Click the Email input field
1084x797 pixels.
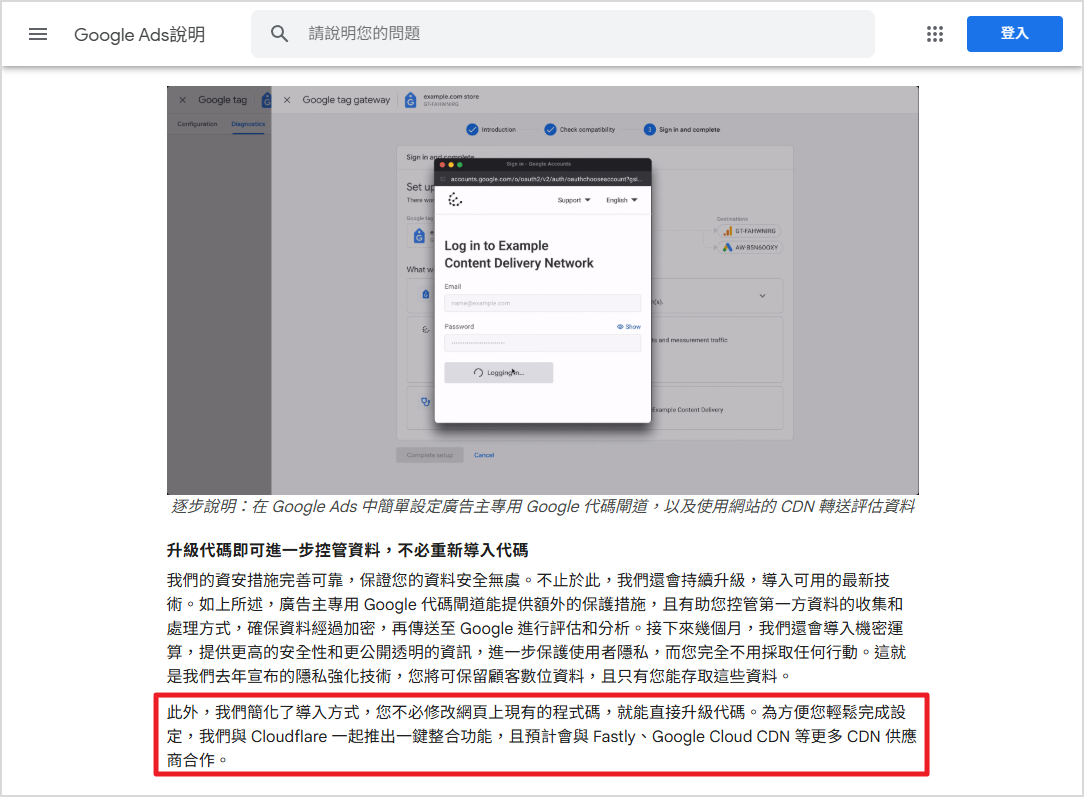tap(543, 303)
